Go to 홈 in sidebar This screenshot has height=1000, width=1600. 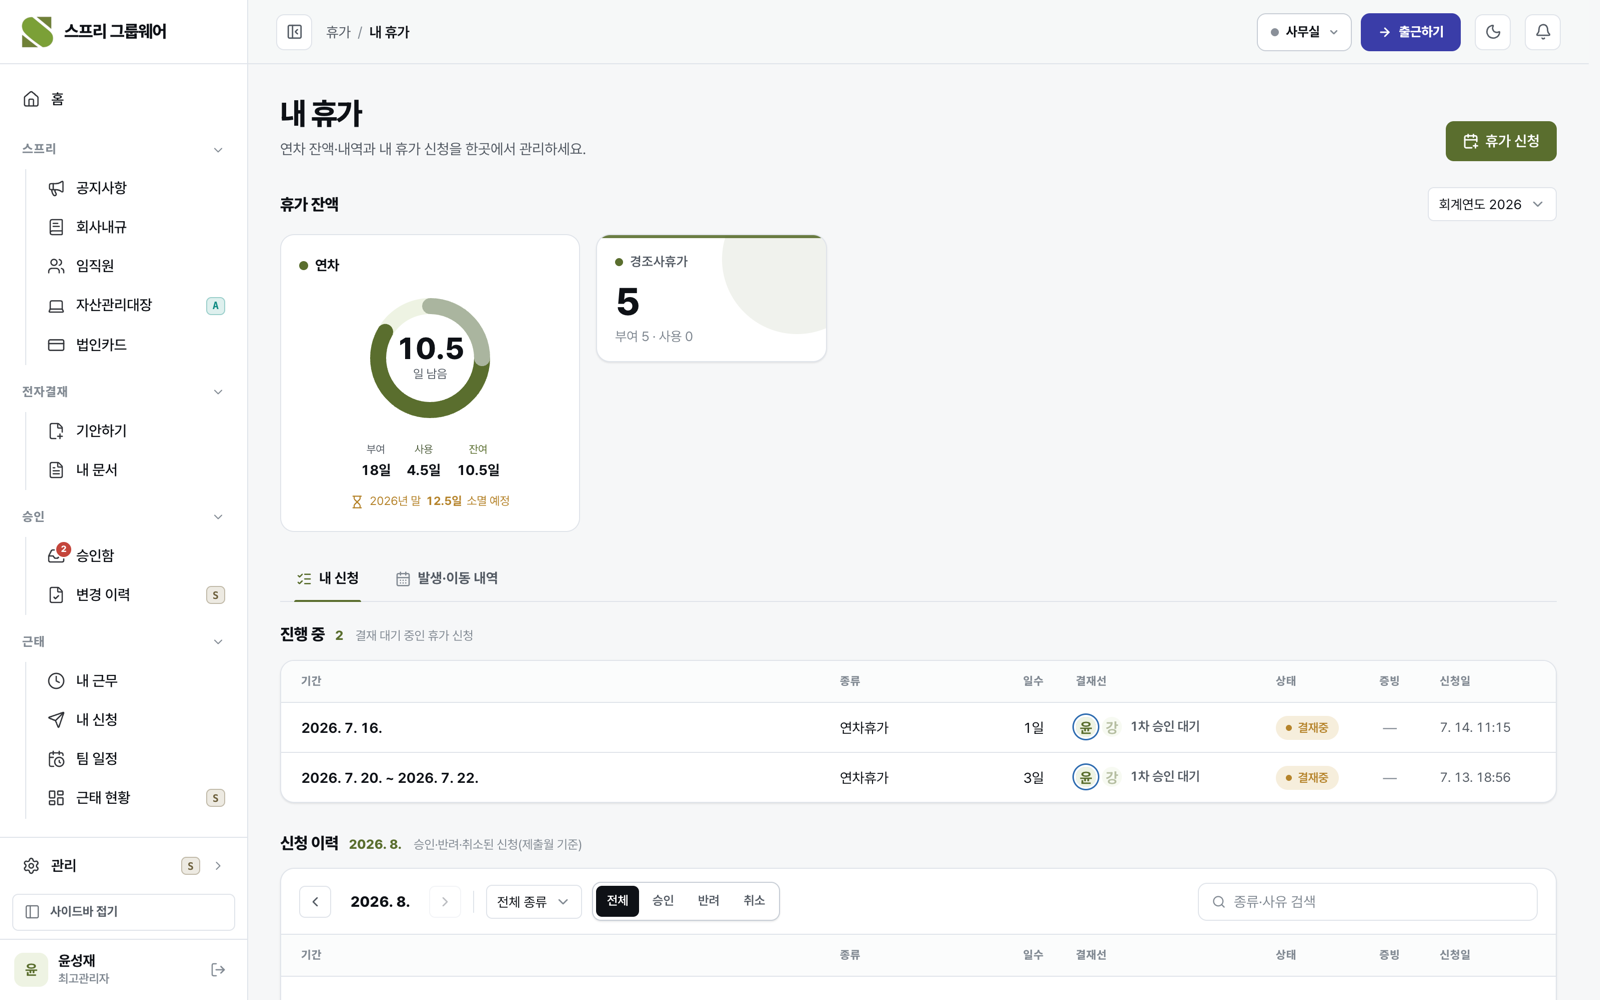[x=124, y=99]
